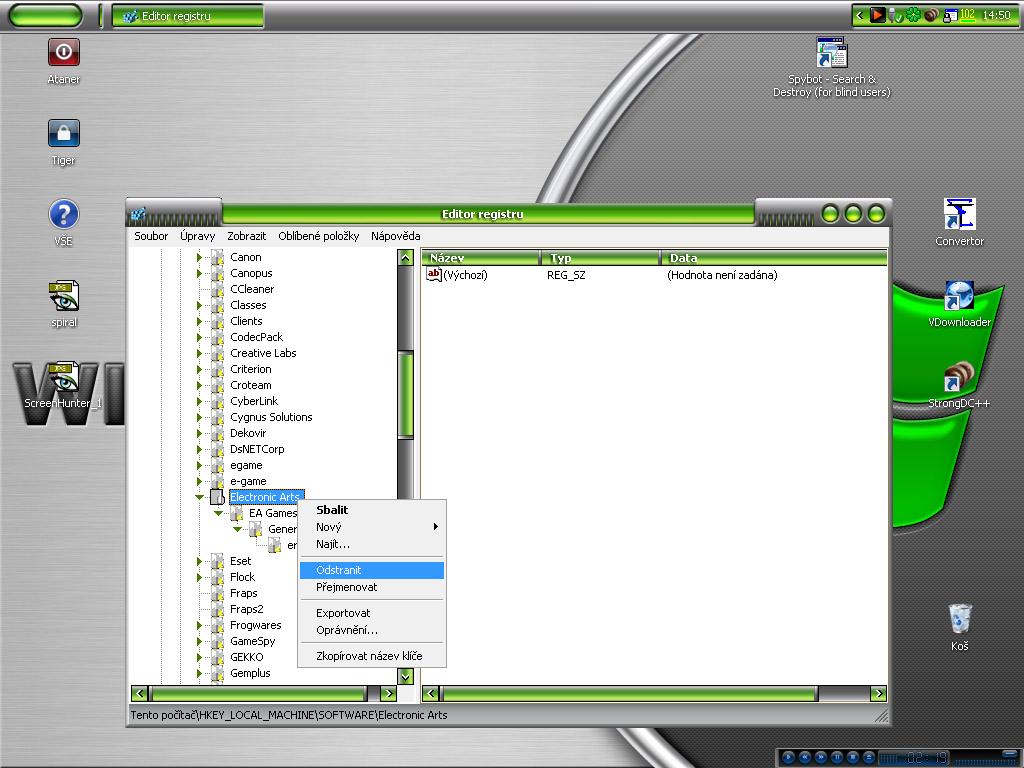1024x768 pixels.
Task: Expand the Creative Labs registry key
Action: (x=200, y=353)
